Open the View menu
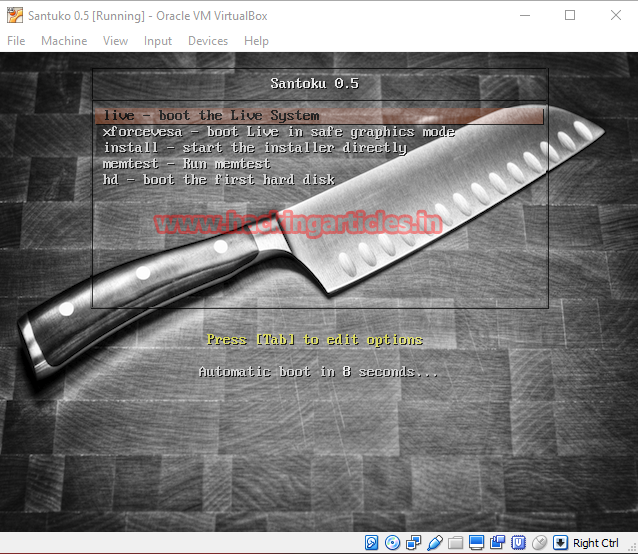Screen dimensions: 638x554 (x=115, y=41)
